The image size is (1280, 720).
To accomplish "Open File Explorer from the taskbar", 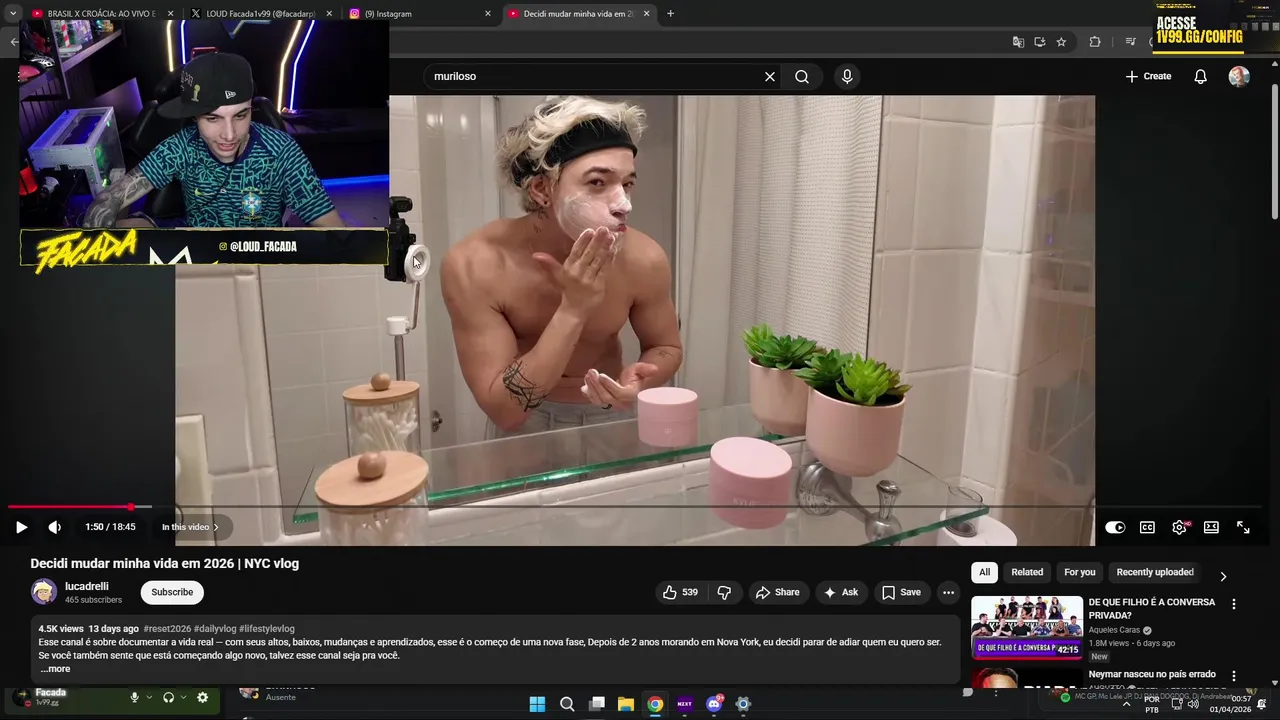I will click(625, 704).
